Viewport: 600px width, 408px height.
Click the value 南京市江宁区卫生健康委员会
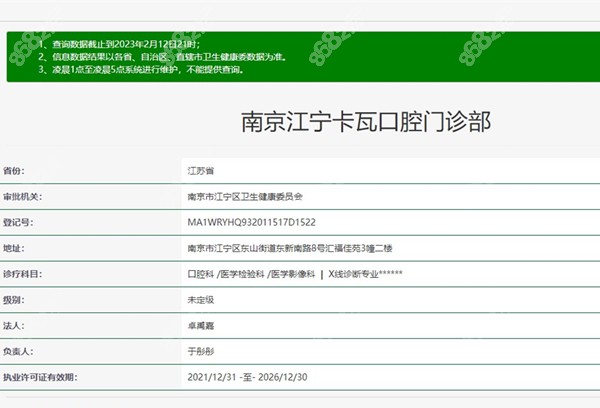[245, 197]
